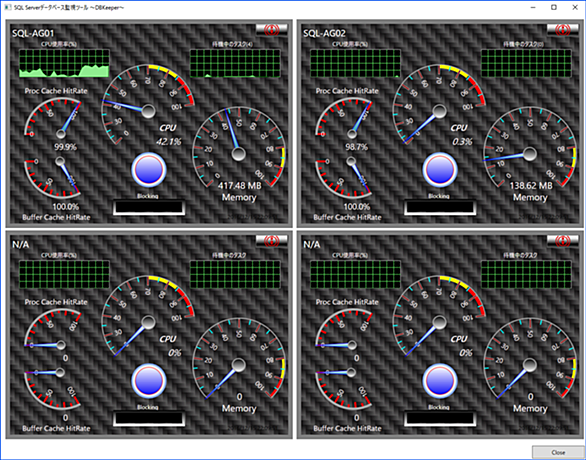Click the blue Blocking indicator for SQL-AG02

(x=440, y=170)
